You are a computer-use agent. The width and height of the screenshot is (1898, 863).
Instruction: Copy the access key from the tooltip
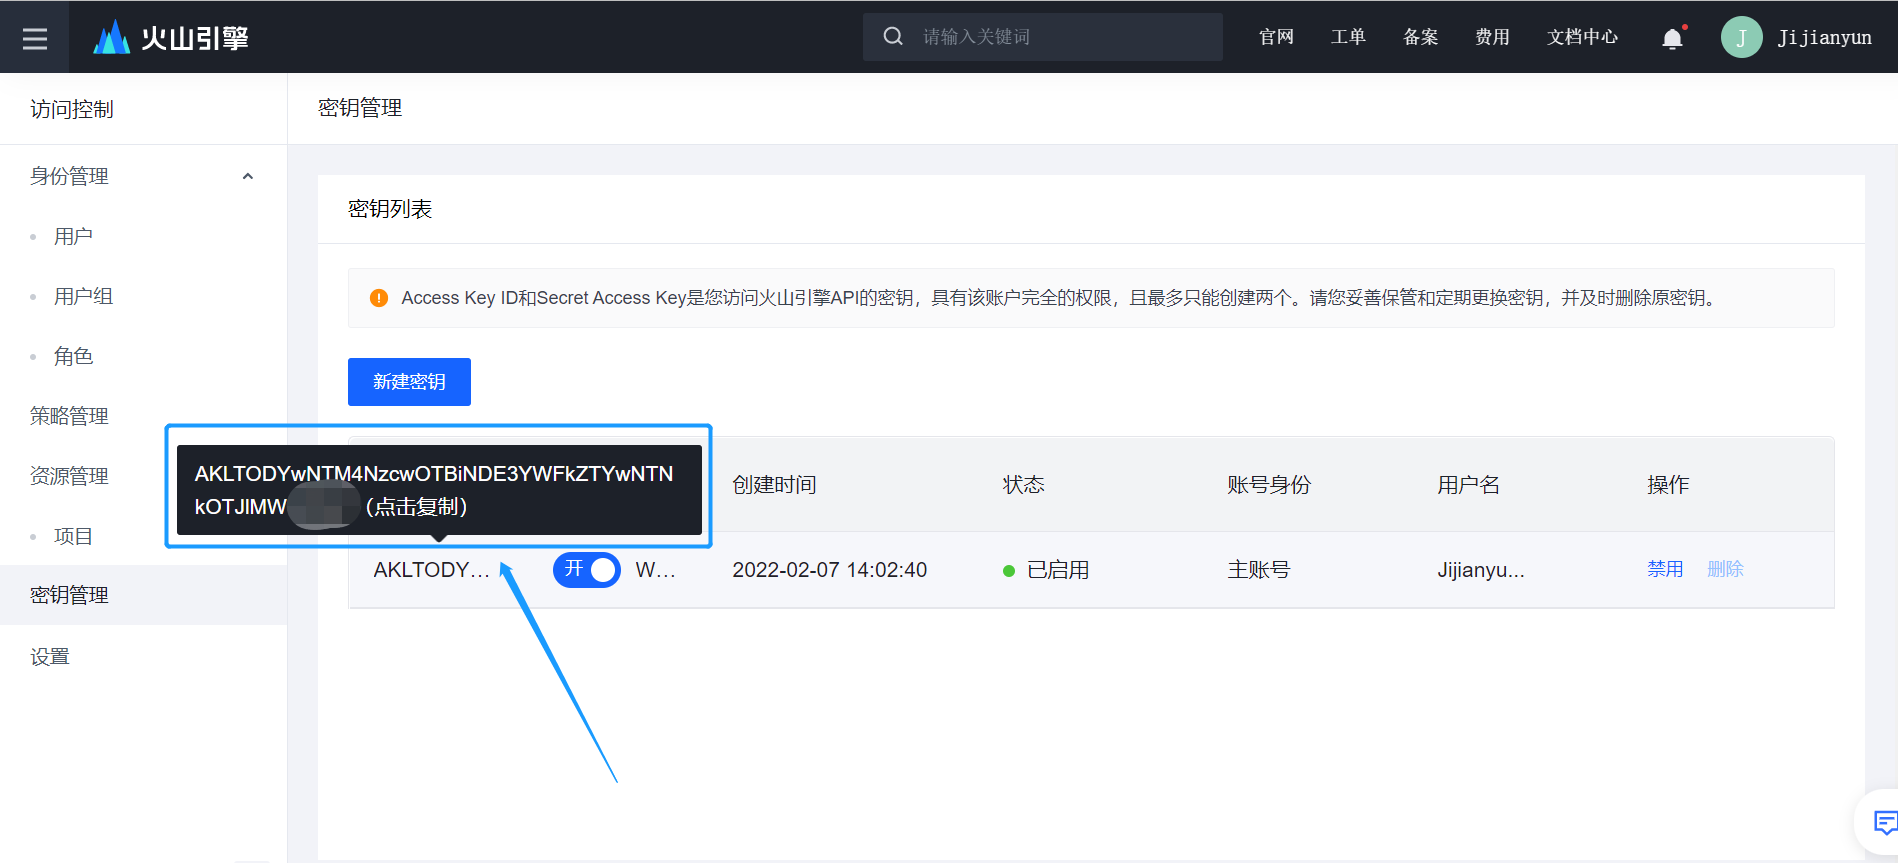pyautogui.click(x=439, y=490)
